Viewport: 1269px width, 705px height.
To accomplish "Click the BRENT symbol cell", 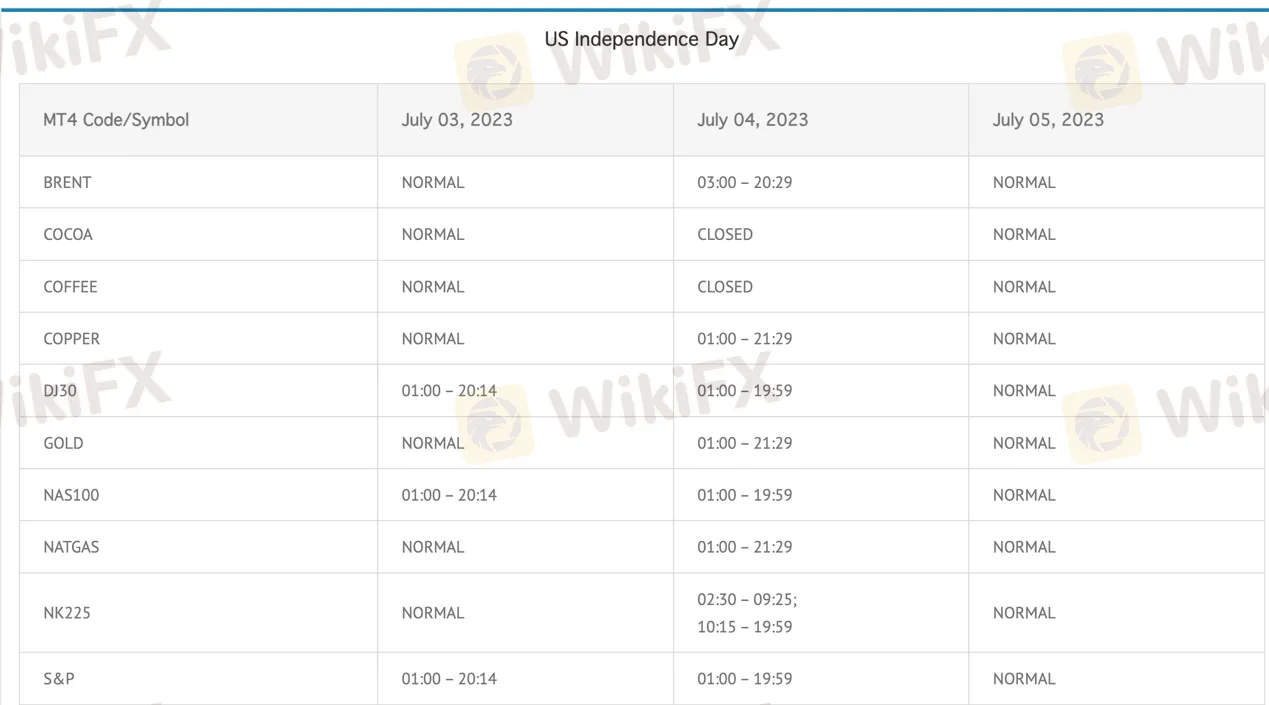I will tap(67, 182).
